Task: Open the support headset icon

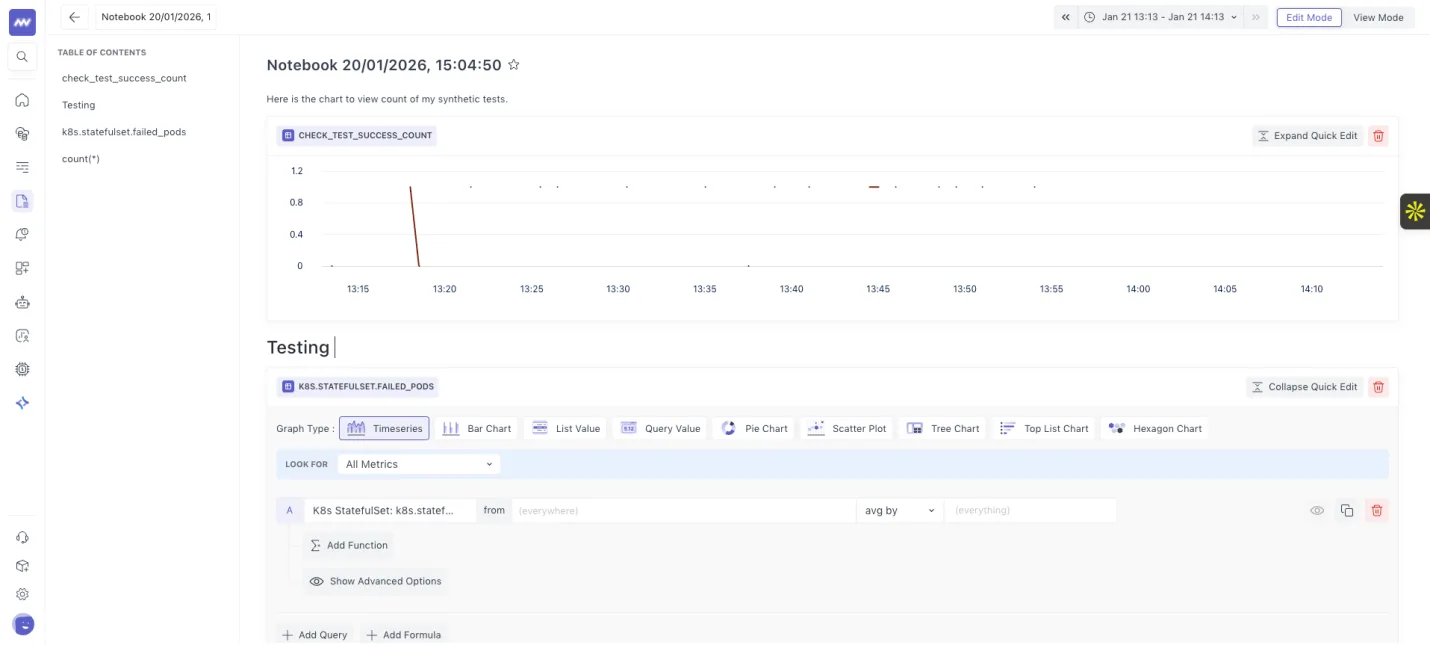Action: (22, 537)
